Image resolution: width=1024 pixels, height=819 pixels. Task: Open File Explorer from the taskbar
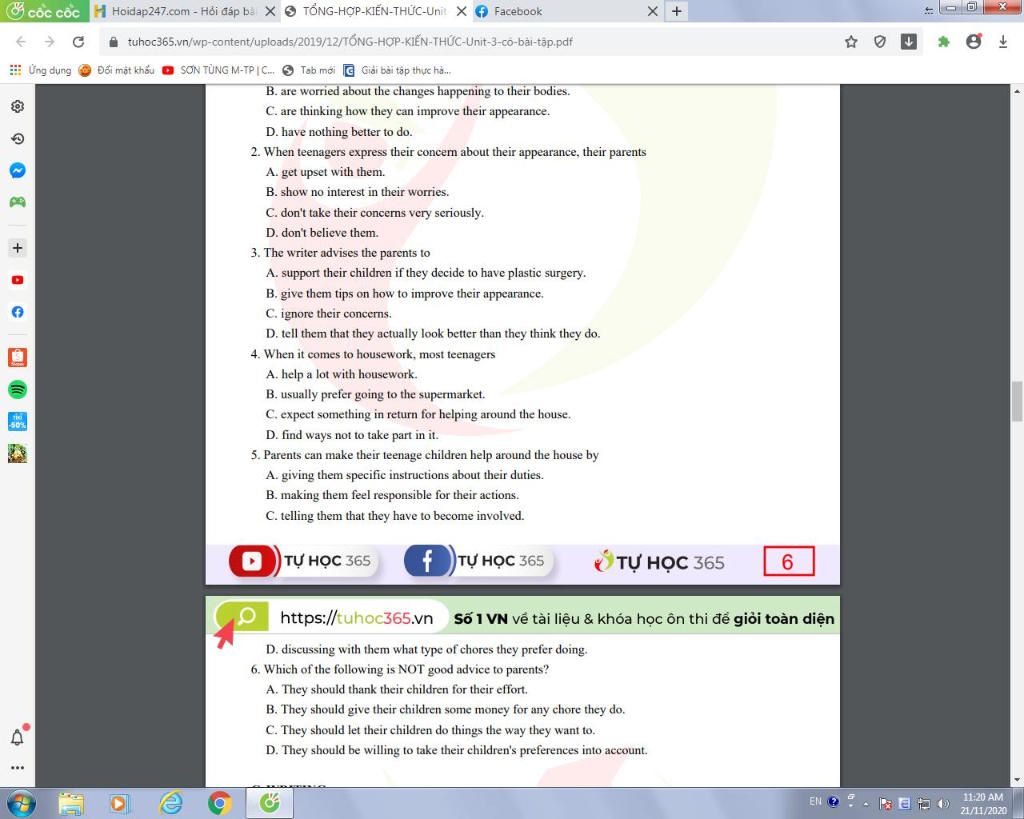pyautogui.click(x=71, y=803)
